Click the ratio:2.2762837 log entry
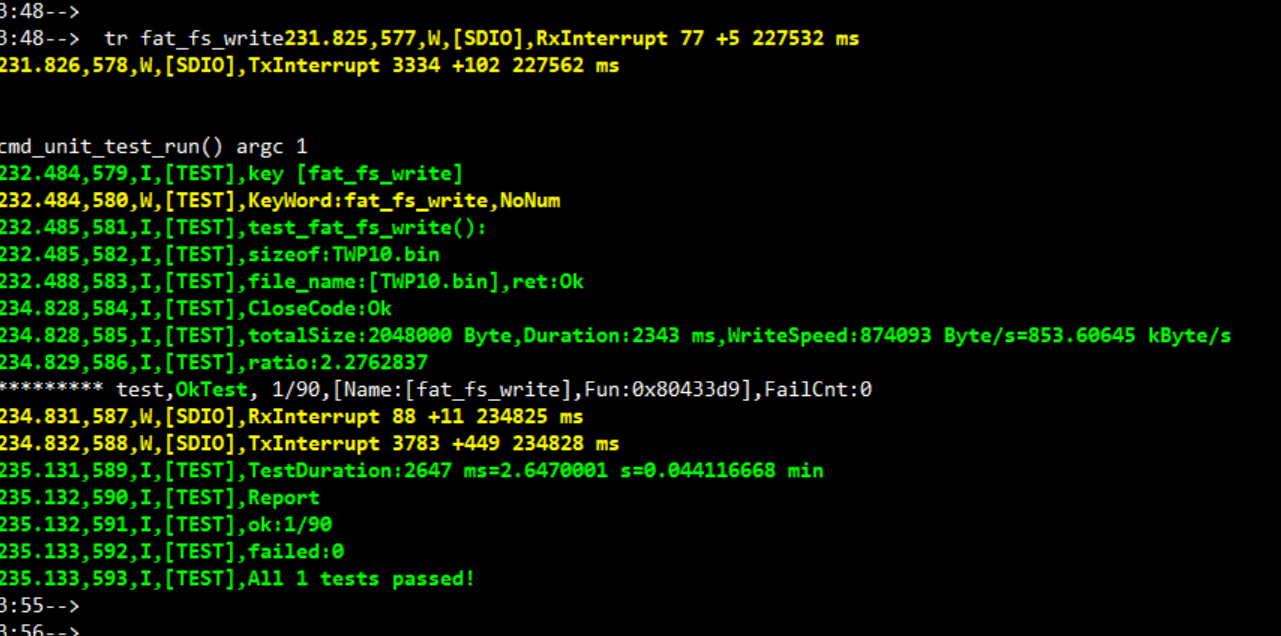Image resolution: width=1281 pixels, height=636 pixels. (214, 363)
